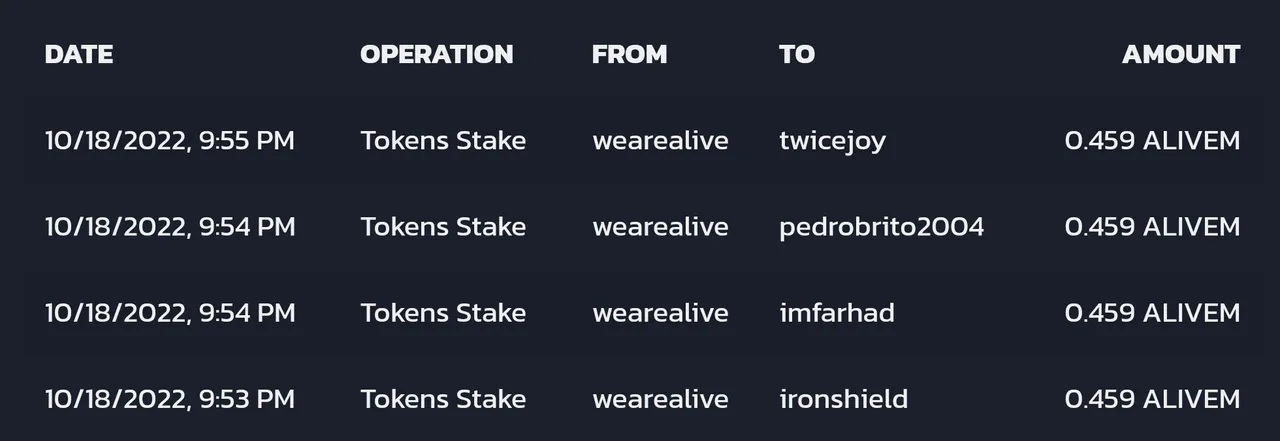The width and height of the screenshot is (1280, 441).
Task: Click the FROM column header
Action: [629, 54]
